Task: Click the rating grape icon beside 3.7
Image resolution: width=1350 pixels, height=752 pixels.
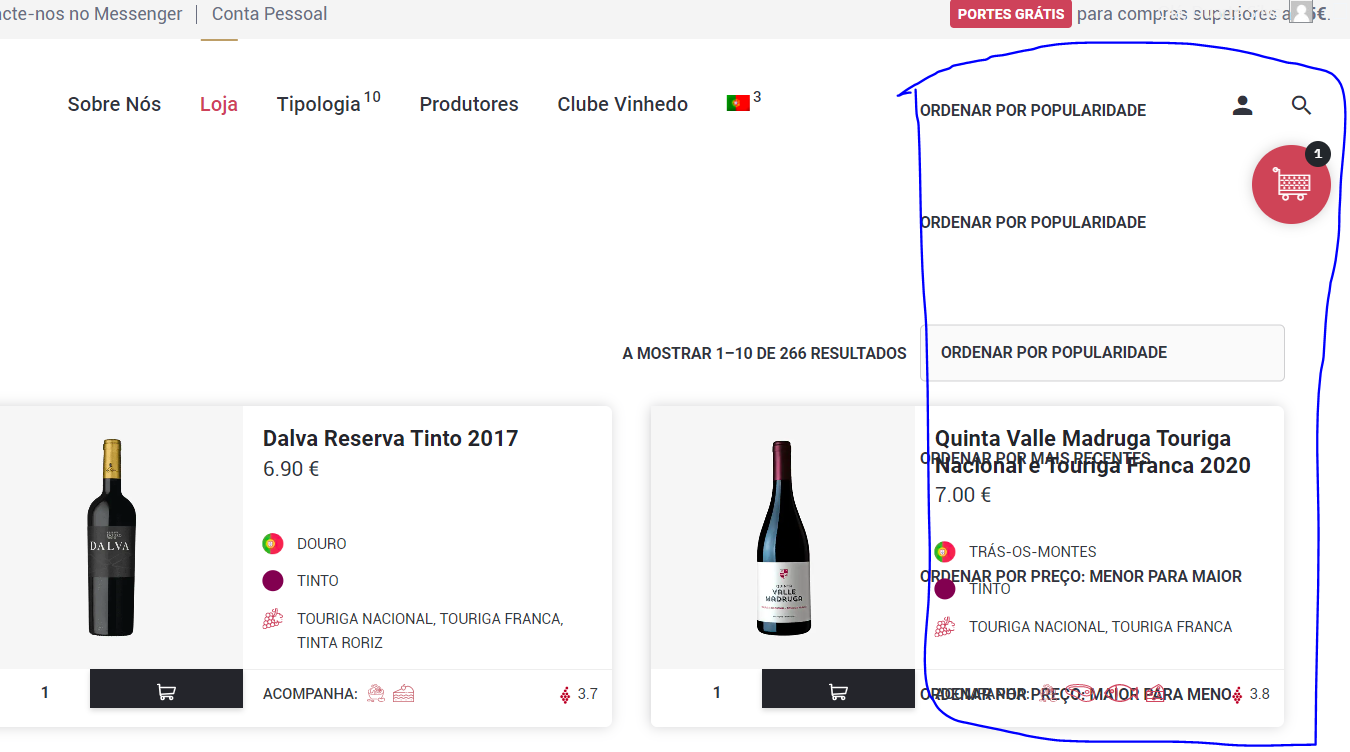Action: pos(565,694)
